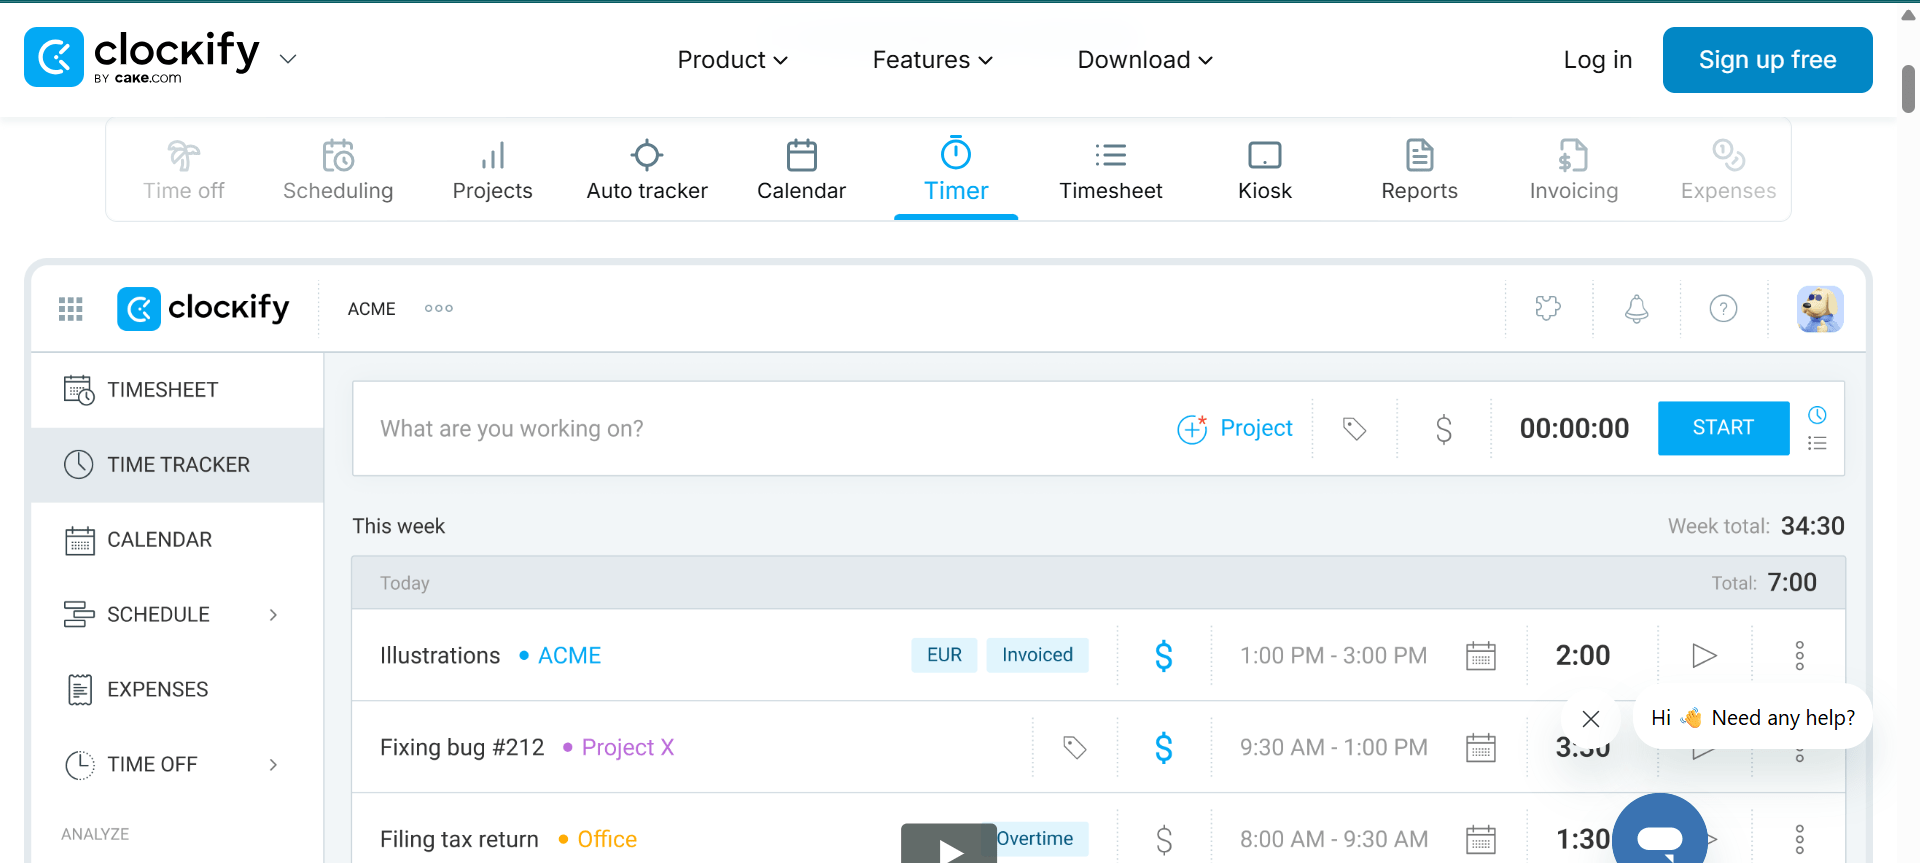Open the user profile avatar

tap(1820, 308)
